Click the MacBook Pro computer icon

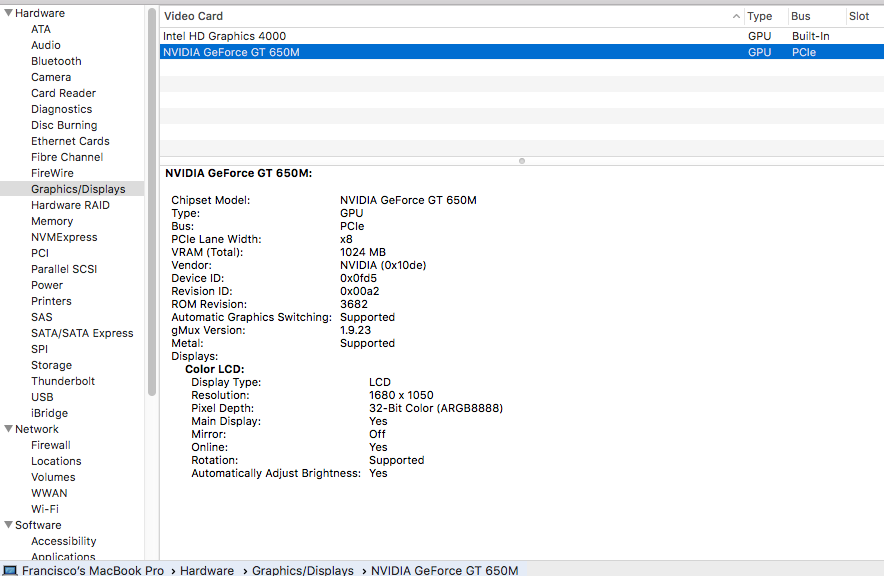pyautogui.click(x=10, y=570)
